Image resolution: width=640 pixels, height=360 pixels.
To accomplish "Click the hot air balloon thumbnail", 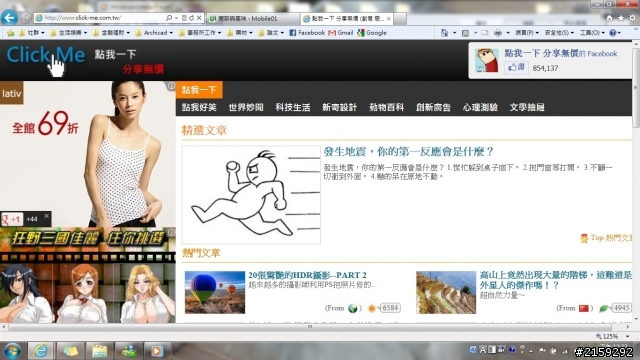I will (x=215, y=292).
